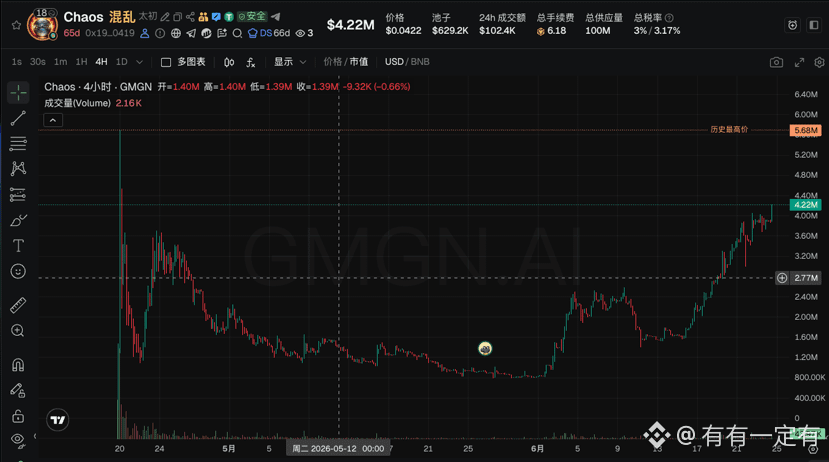Toggle stay in drawing mode pencil-lock
Image resolution: width=829 pixels, height=462 pixels.
[x=19, y=391]
